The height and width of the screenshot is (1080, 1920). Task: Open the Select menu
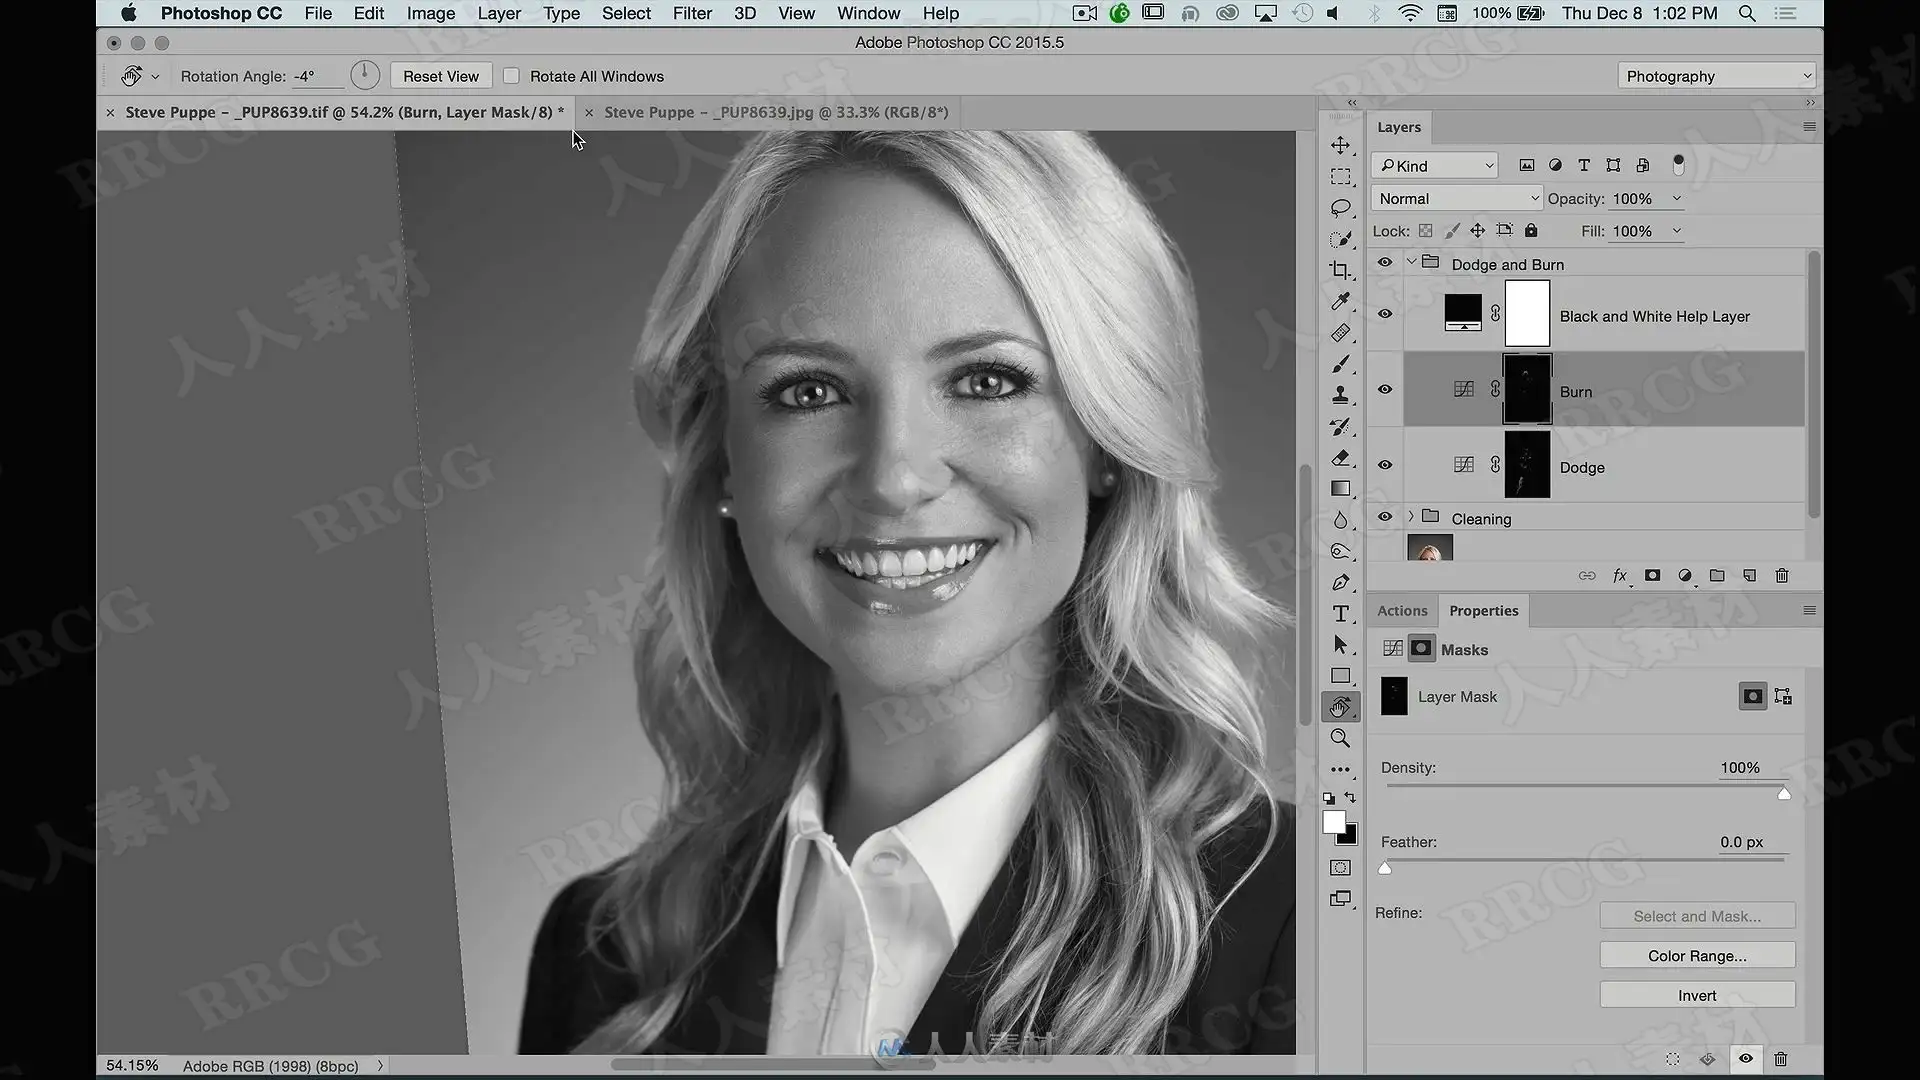(626, 13)
